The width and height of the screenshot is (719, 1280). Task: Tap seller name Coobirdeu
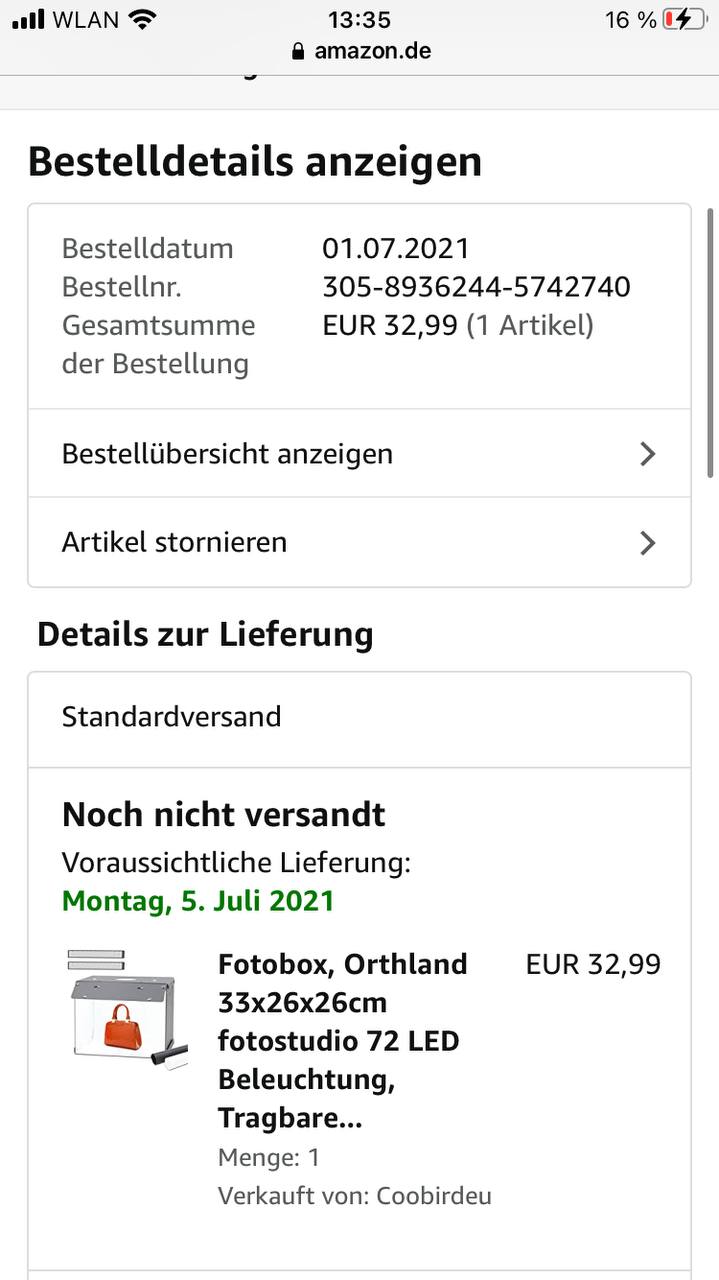pos(434,1196)
